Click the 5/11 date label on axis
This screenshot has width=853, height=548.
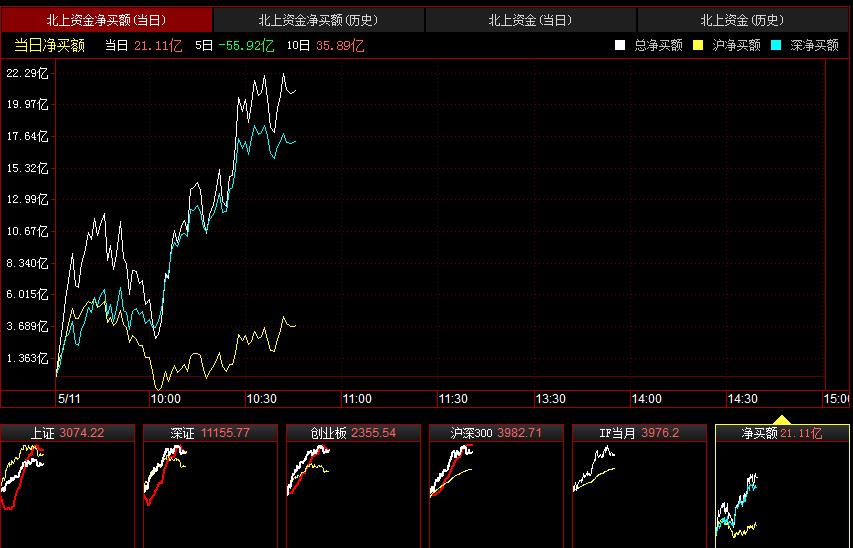tap(69, 399)
